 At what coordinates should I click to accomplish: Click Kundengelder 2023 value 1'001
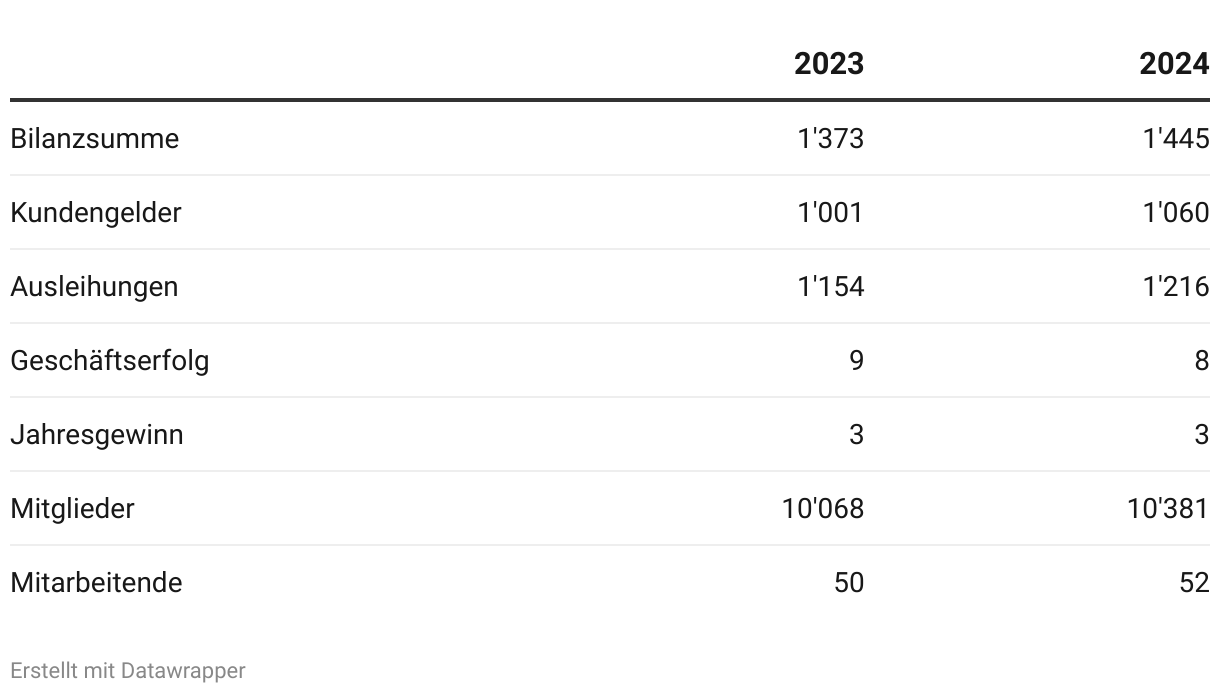(831, 213)
